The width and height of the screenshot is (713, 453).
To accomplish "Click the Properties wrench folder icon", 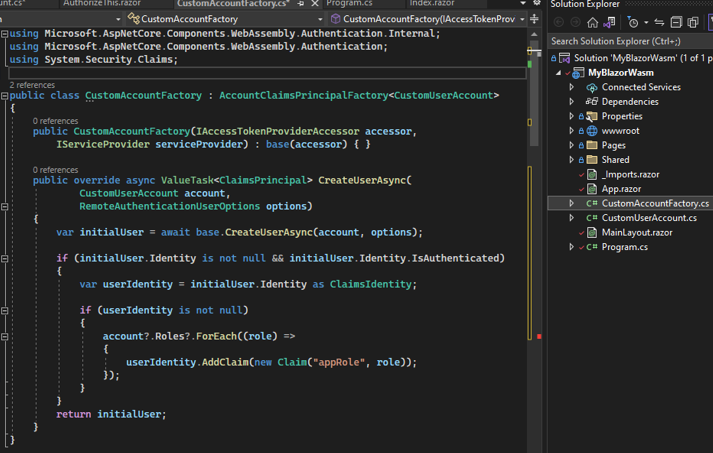I will 592,116.
